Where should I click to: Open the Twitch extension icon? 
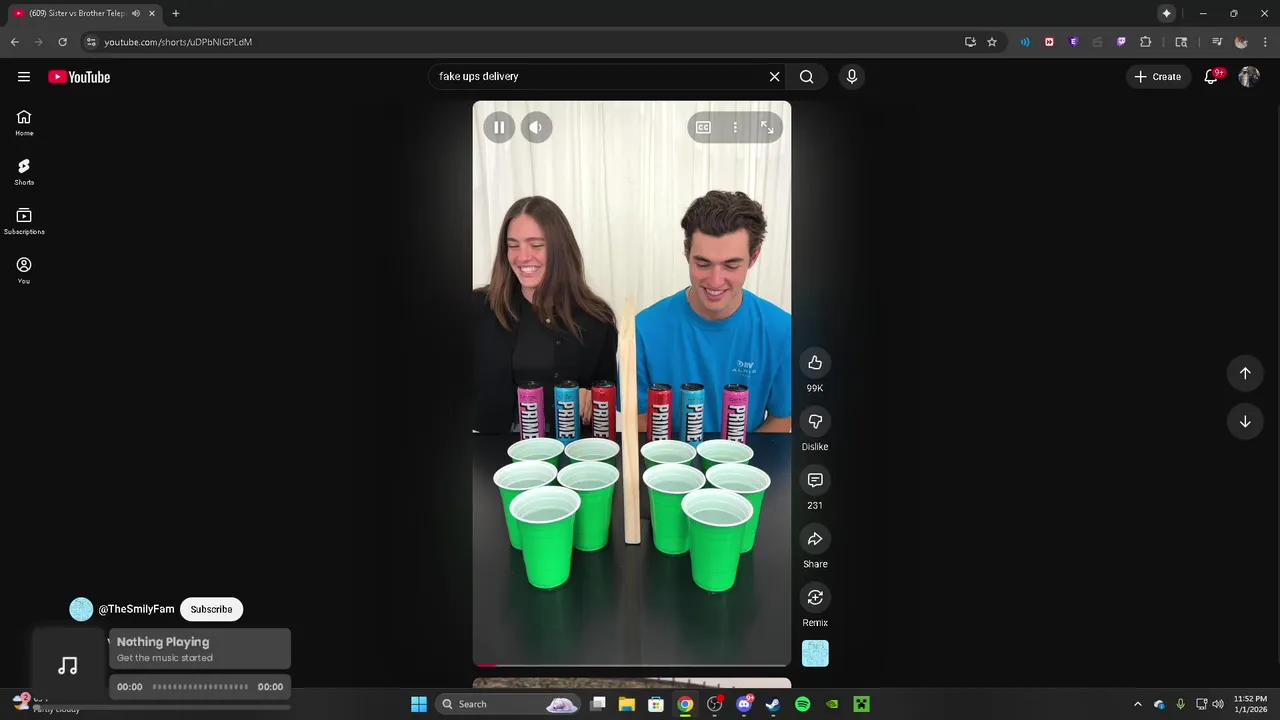1121,42
